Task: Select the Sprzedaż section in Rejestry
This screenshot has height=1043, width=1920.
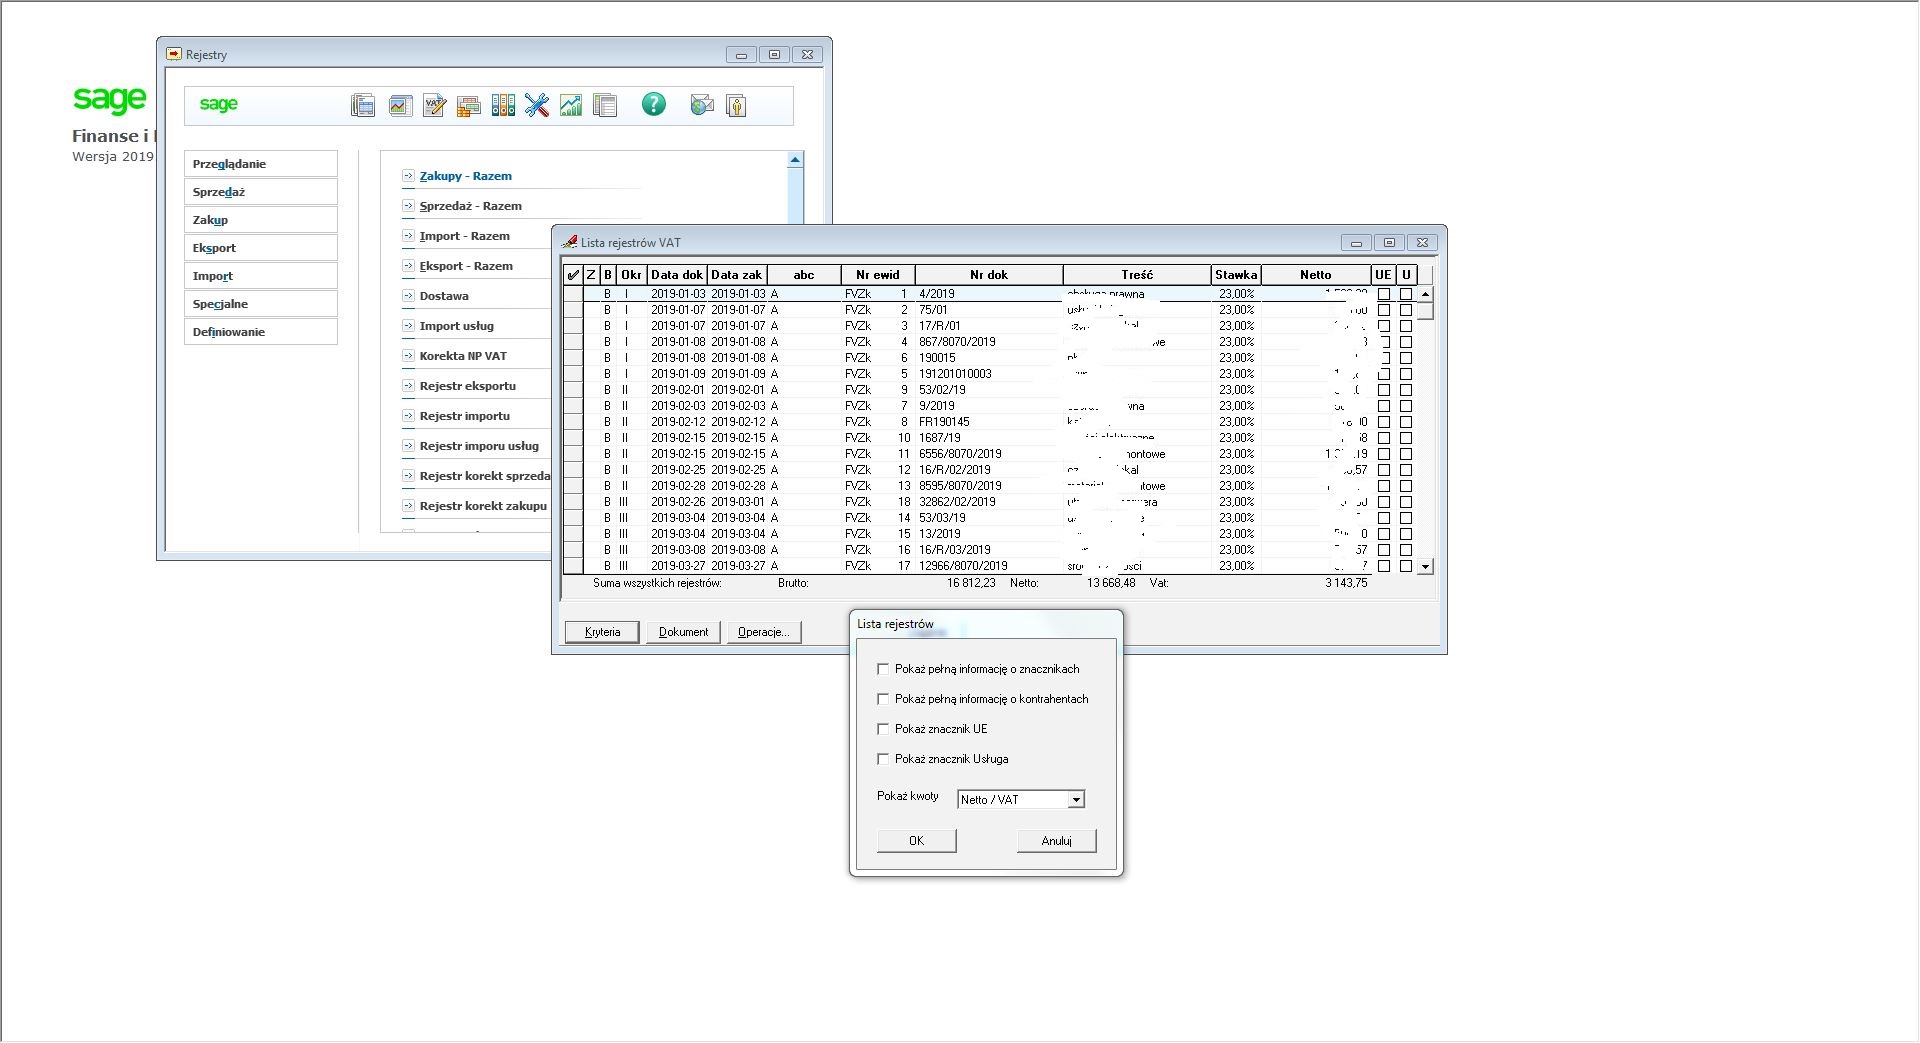Action: (x=261, y=192)
